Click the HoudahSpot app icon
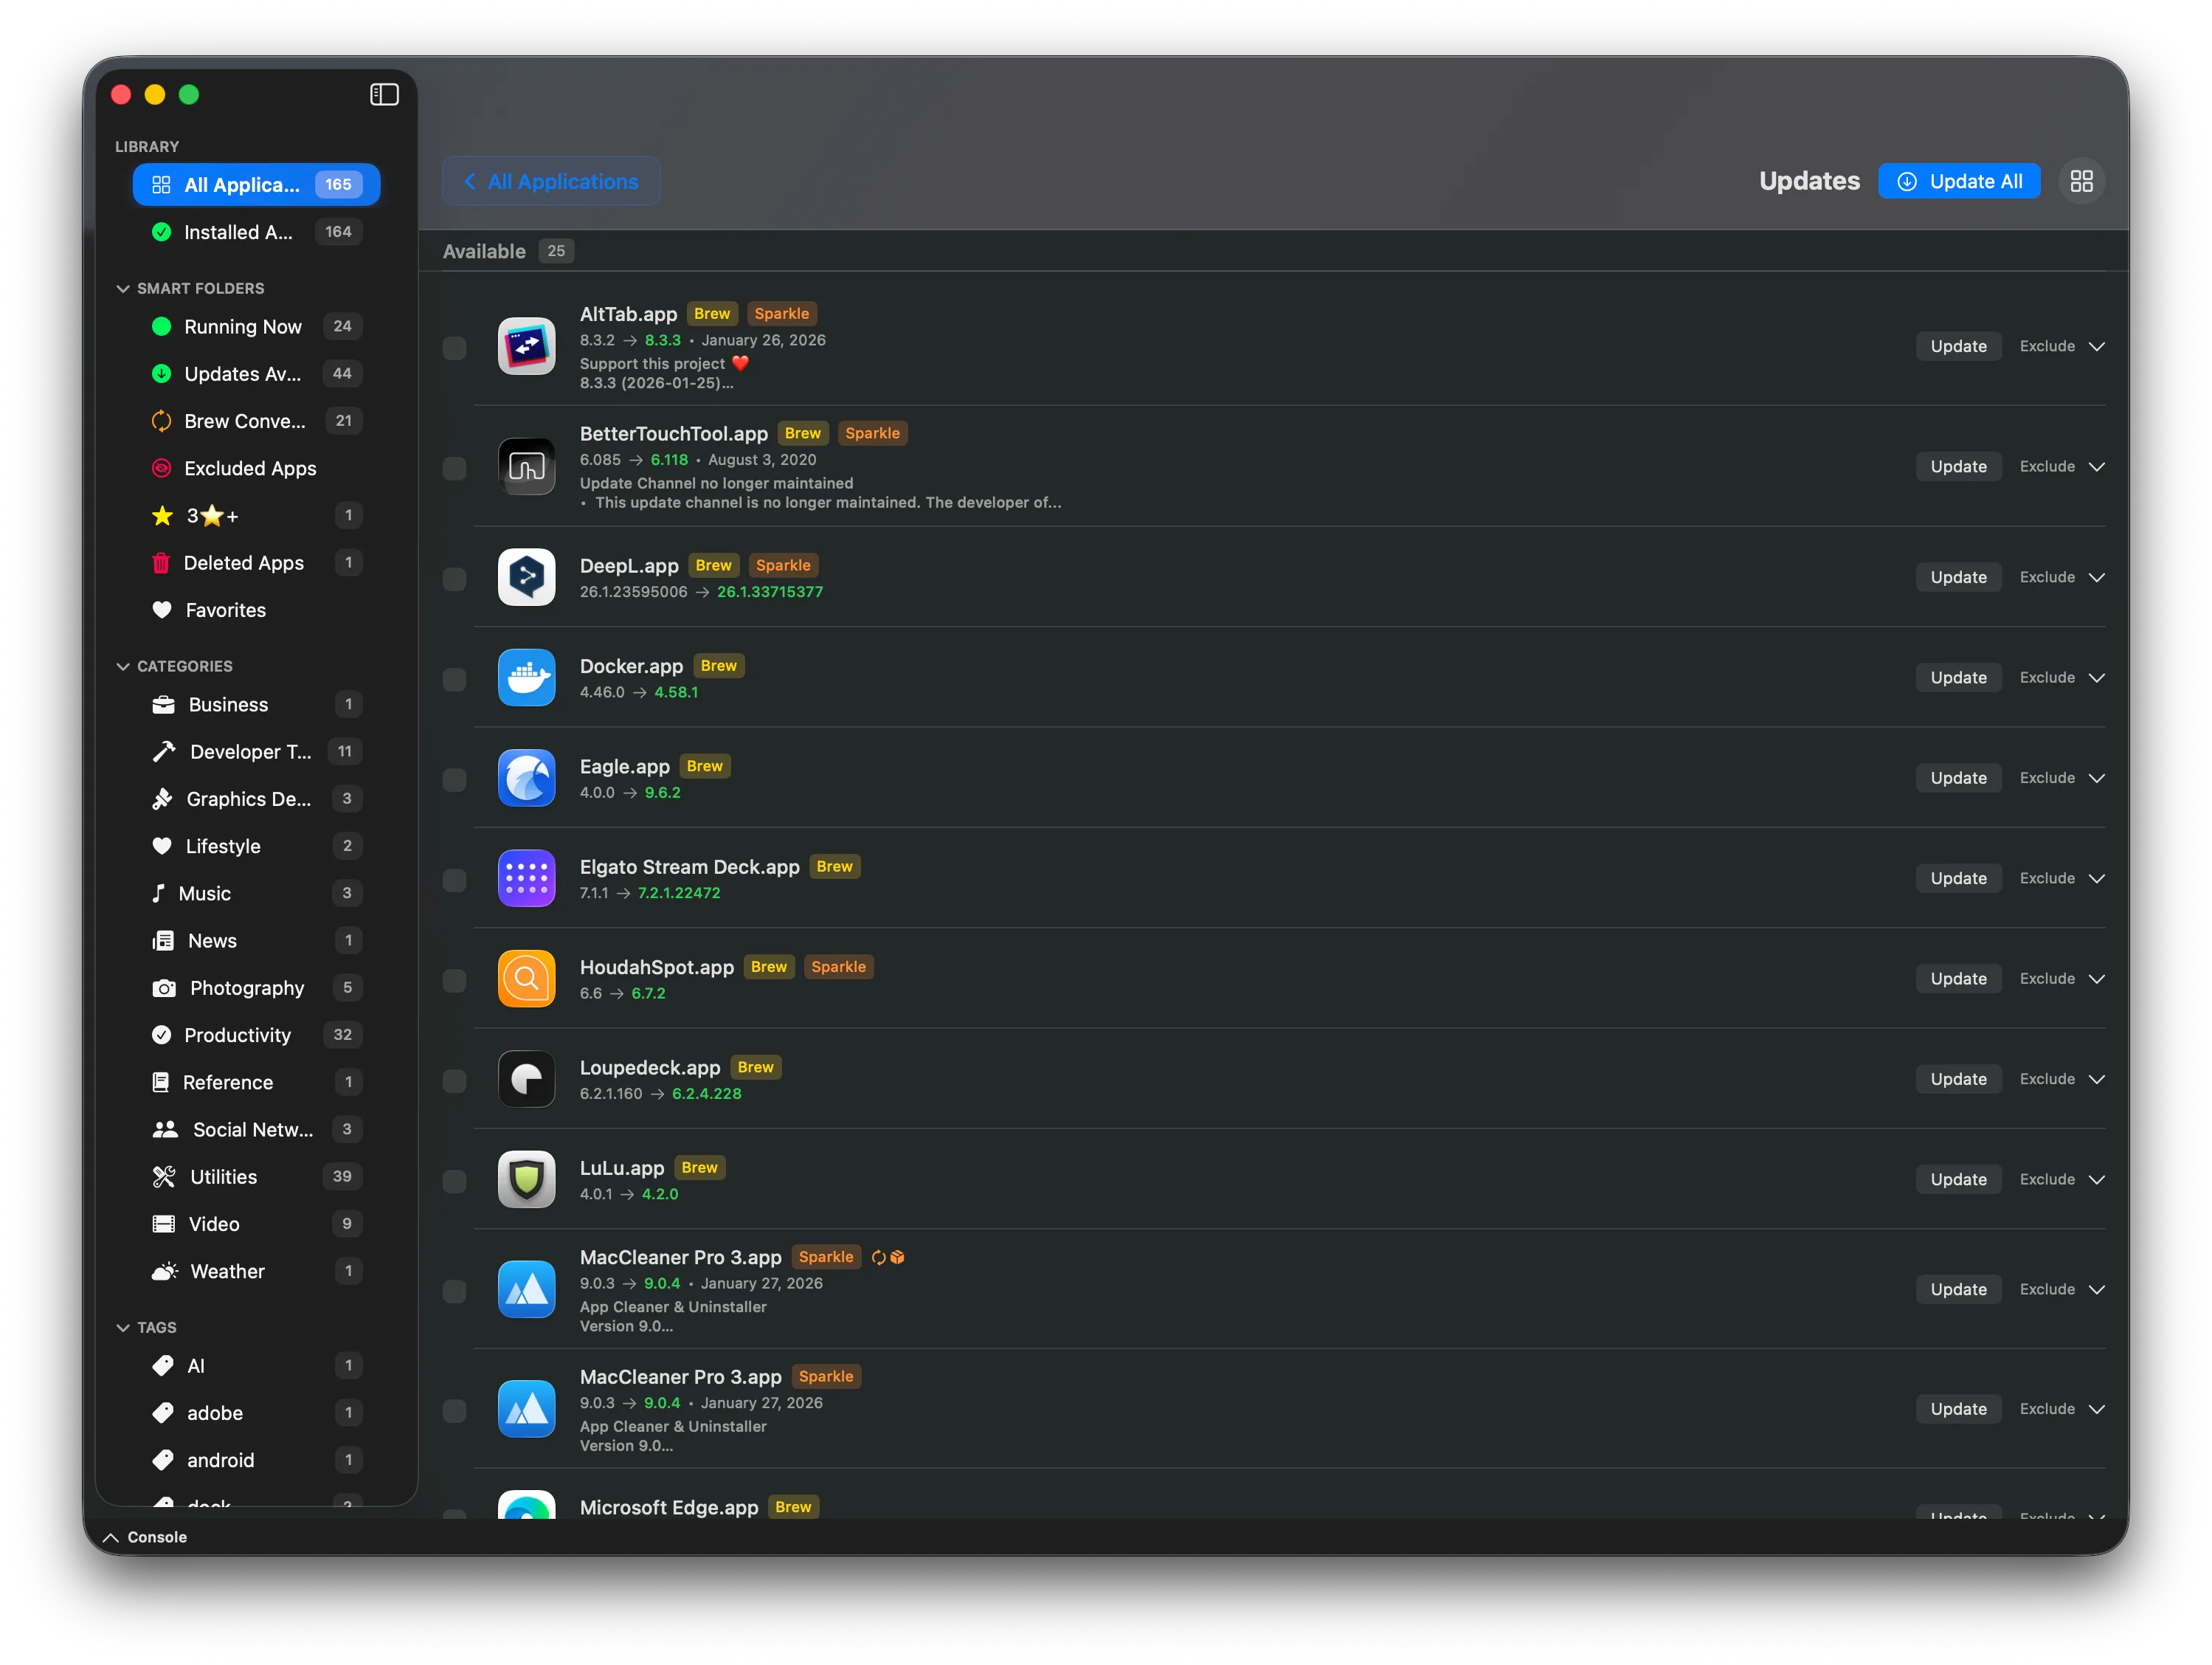This screenshot has height=1665, width=2212. tap(527, 979)
